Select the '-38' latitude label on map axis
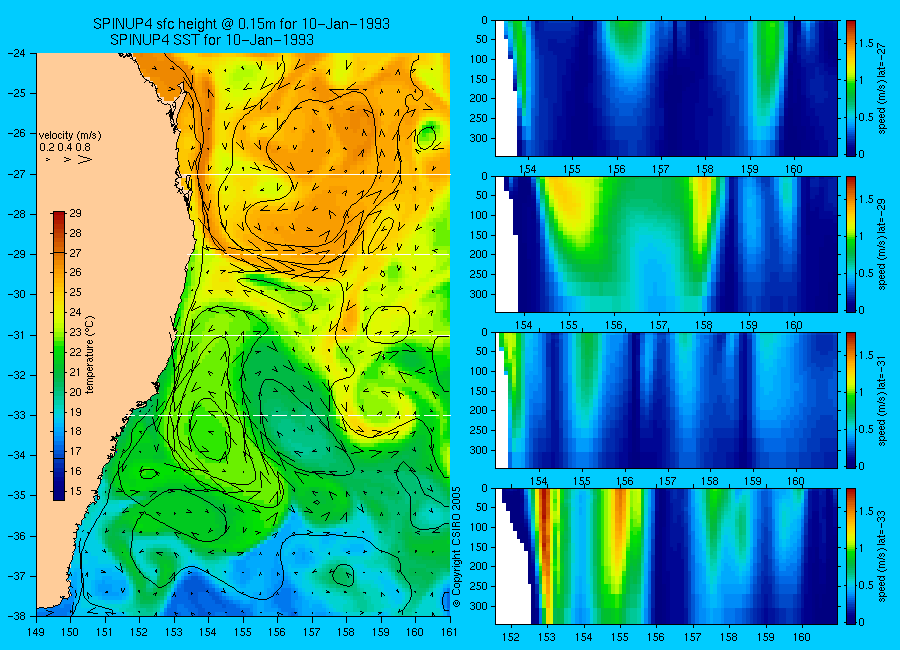This screenshot has height=650, width=900. tap(16, 616)
